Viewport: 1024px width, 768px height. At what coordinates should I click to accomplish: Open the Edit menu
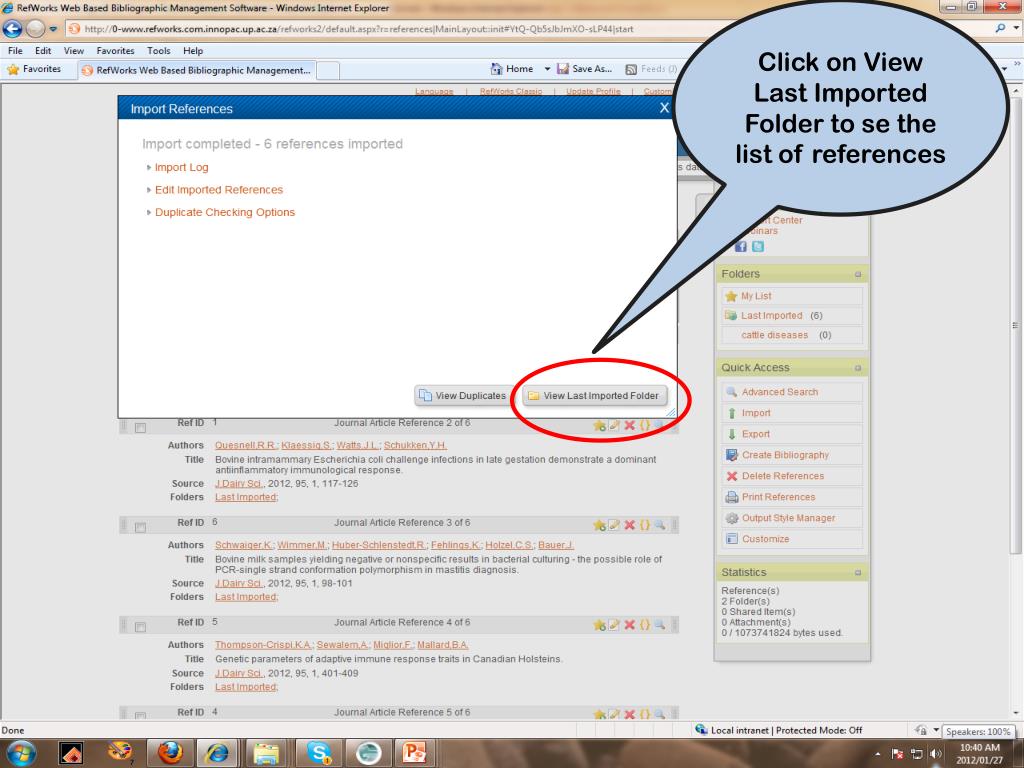pyautogui.click(x=43, y=50)
